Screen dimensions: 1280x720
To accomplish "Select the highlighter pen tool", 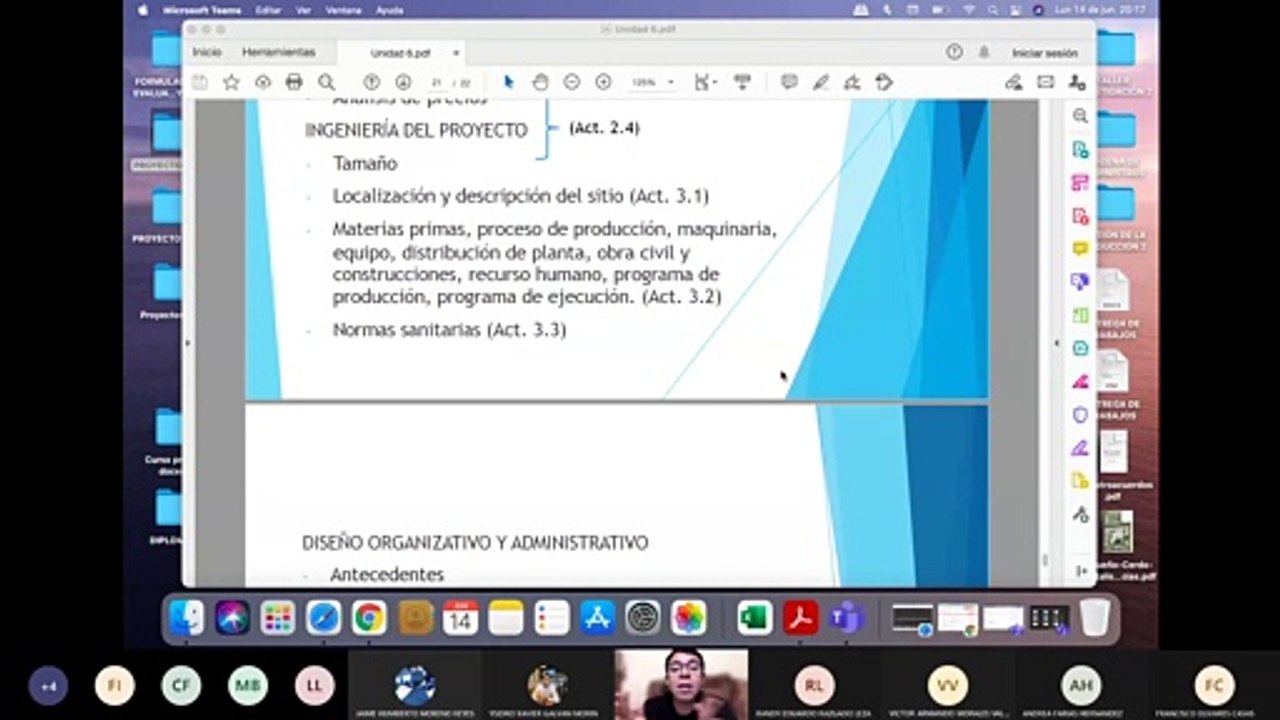I will coord(821,83).
